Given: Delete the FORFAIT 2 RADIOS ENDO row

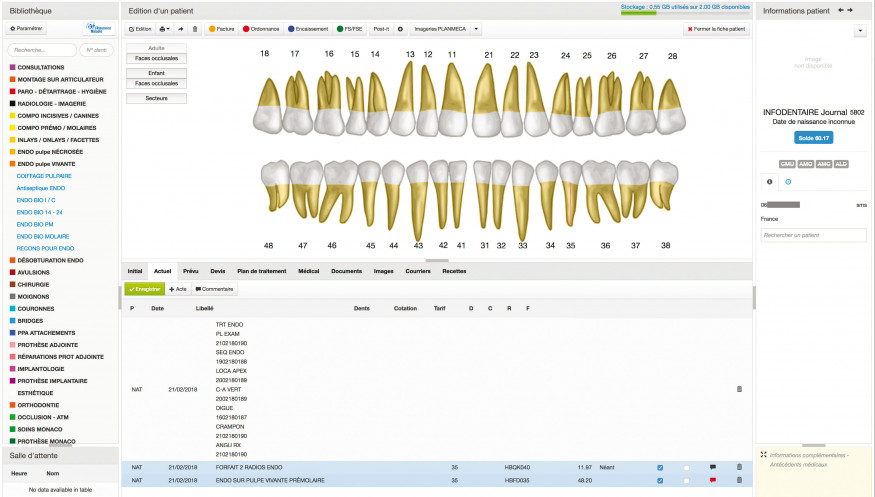Looking at the screenshot, I should [739, 467].
